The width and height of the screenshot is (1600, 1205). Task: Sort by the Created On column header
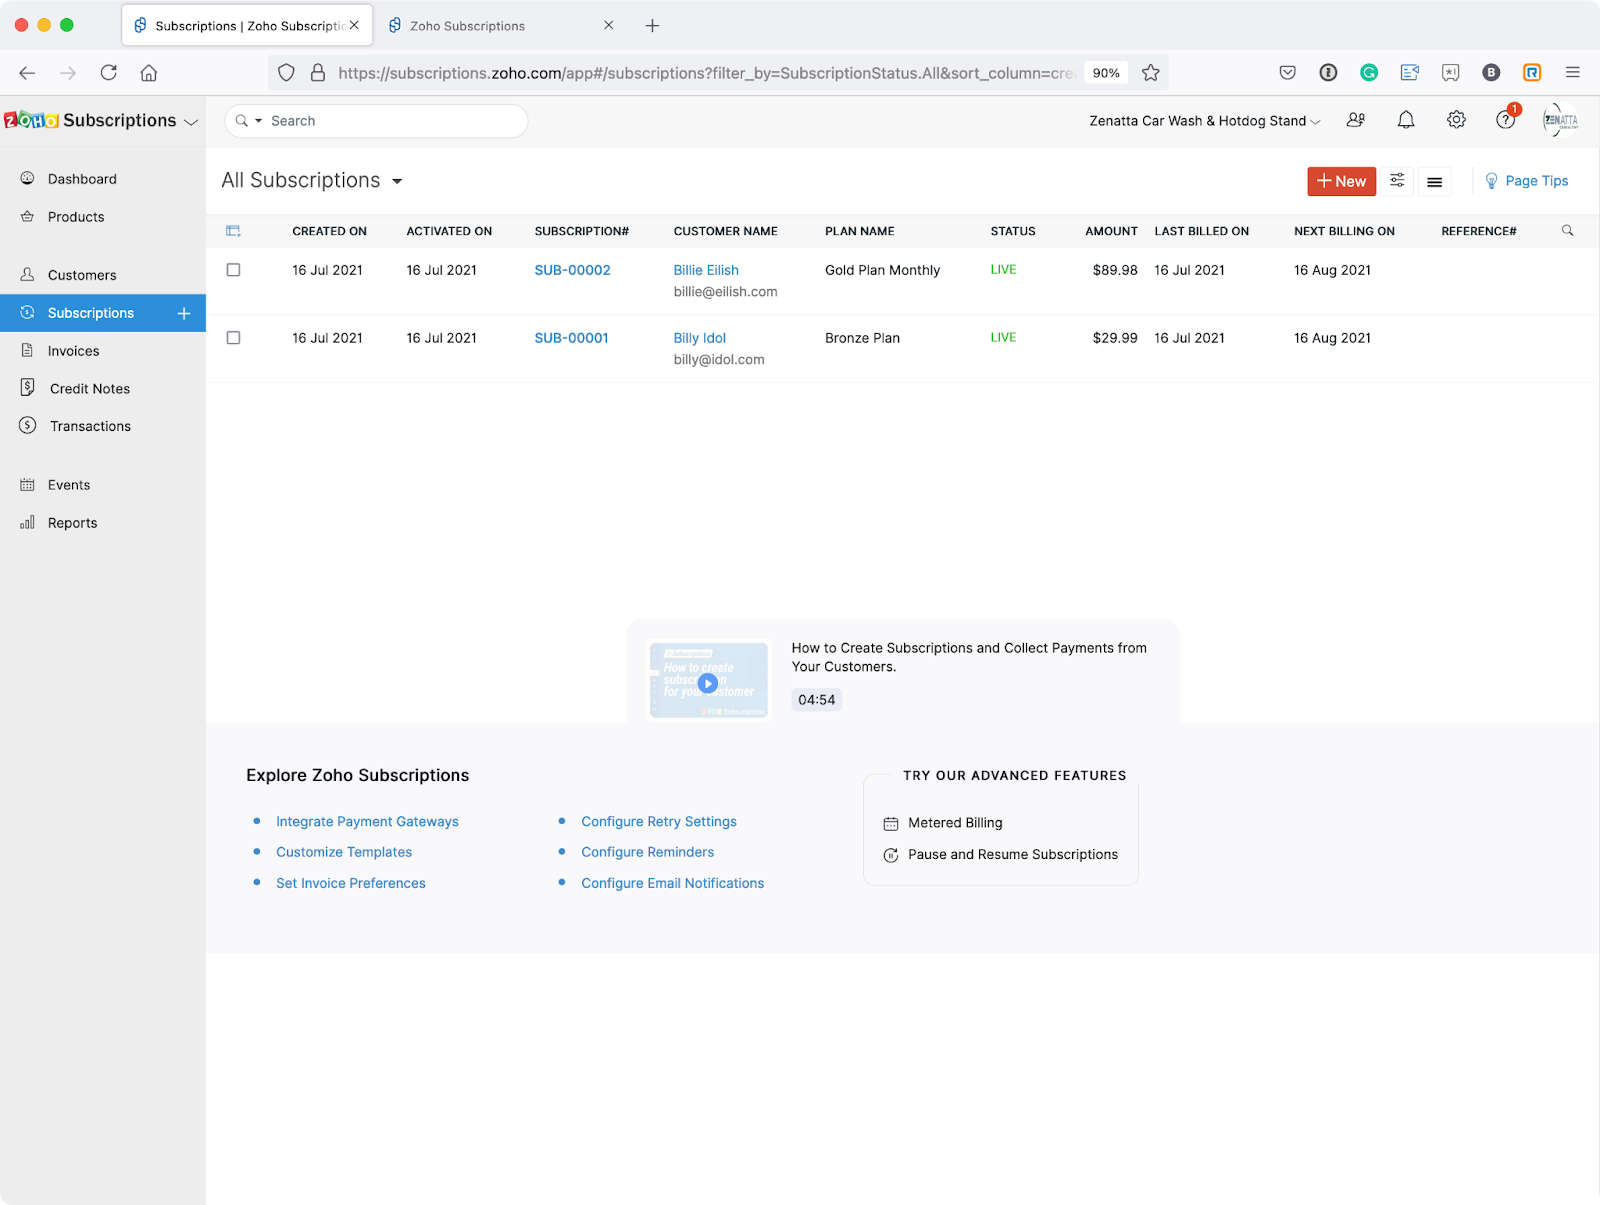(x=329, y=231)
